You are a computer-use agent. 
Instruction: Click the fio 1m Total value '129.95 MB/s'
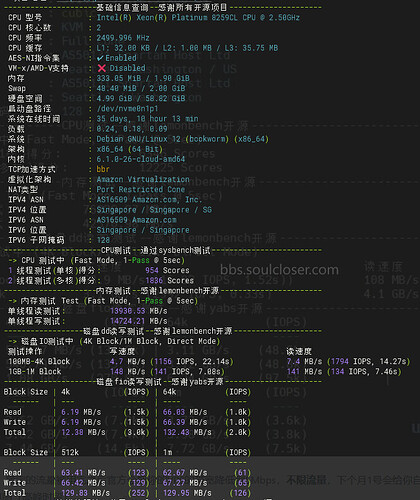click(x=187, y=493)
